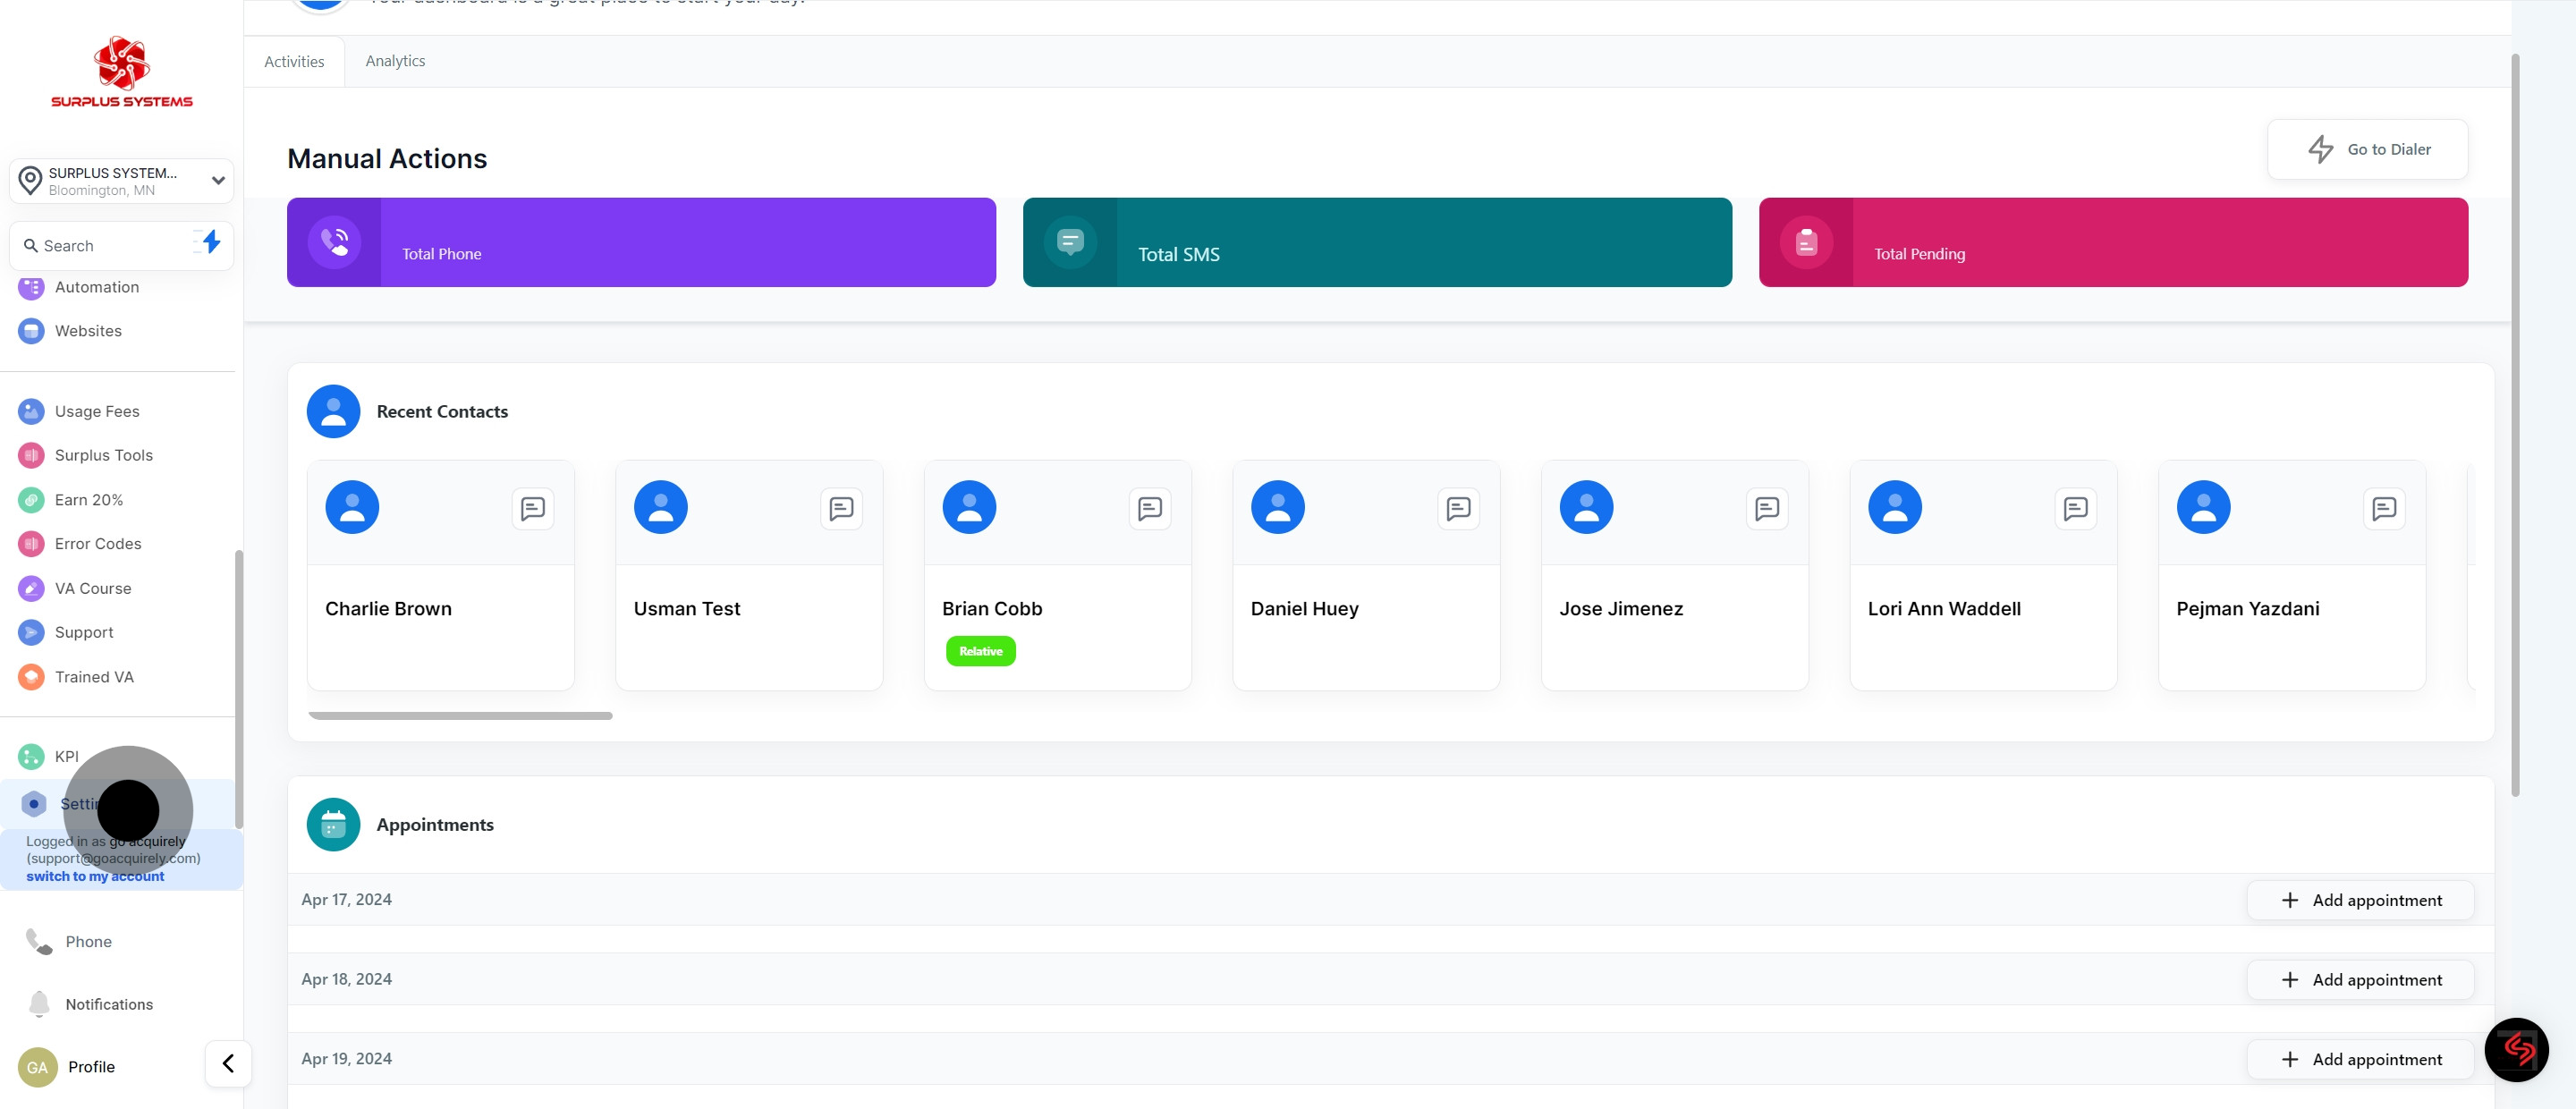
Task: Open floating chat widget icon
Action: (2516, 1049)
